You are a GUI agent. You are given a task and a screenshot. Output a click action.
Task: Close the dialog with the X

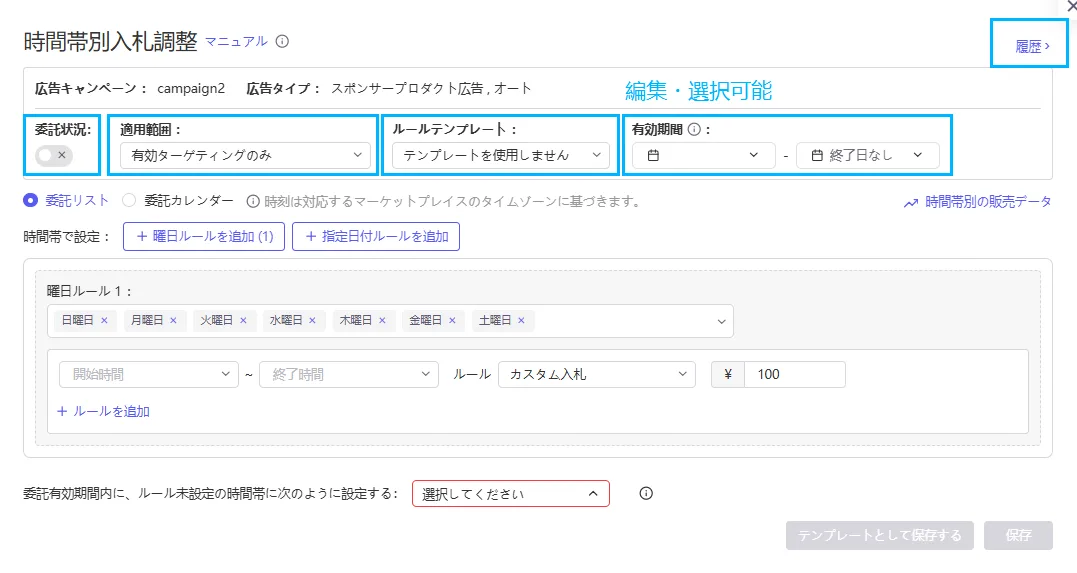[x=1071, y=5]
